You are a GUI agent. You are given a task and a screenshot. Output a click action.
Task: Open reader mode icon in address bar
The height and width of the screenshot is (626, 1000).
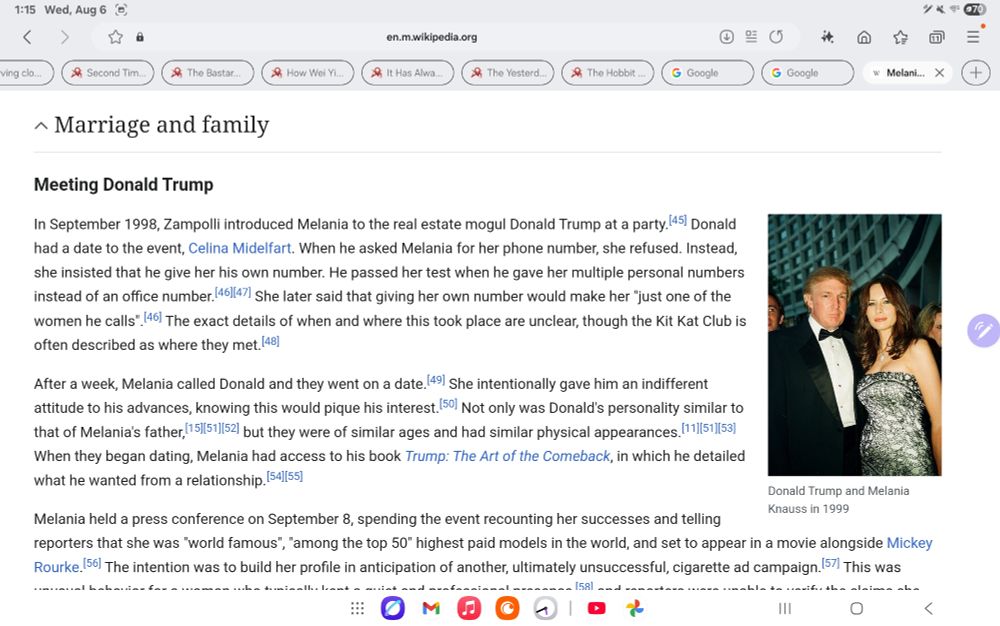pos(751,37)
